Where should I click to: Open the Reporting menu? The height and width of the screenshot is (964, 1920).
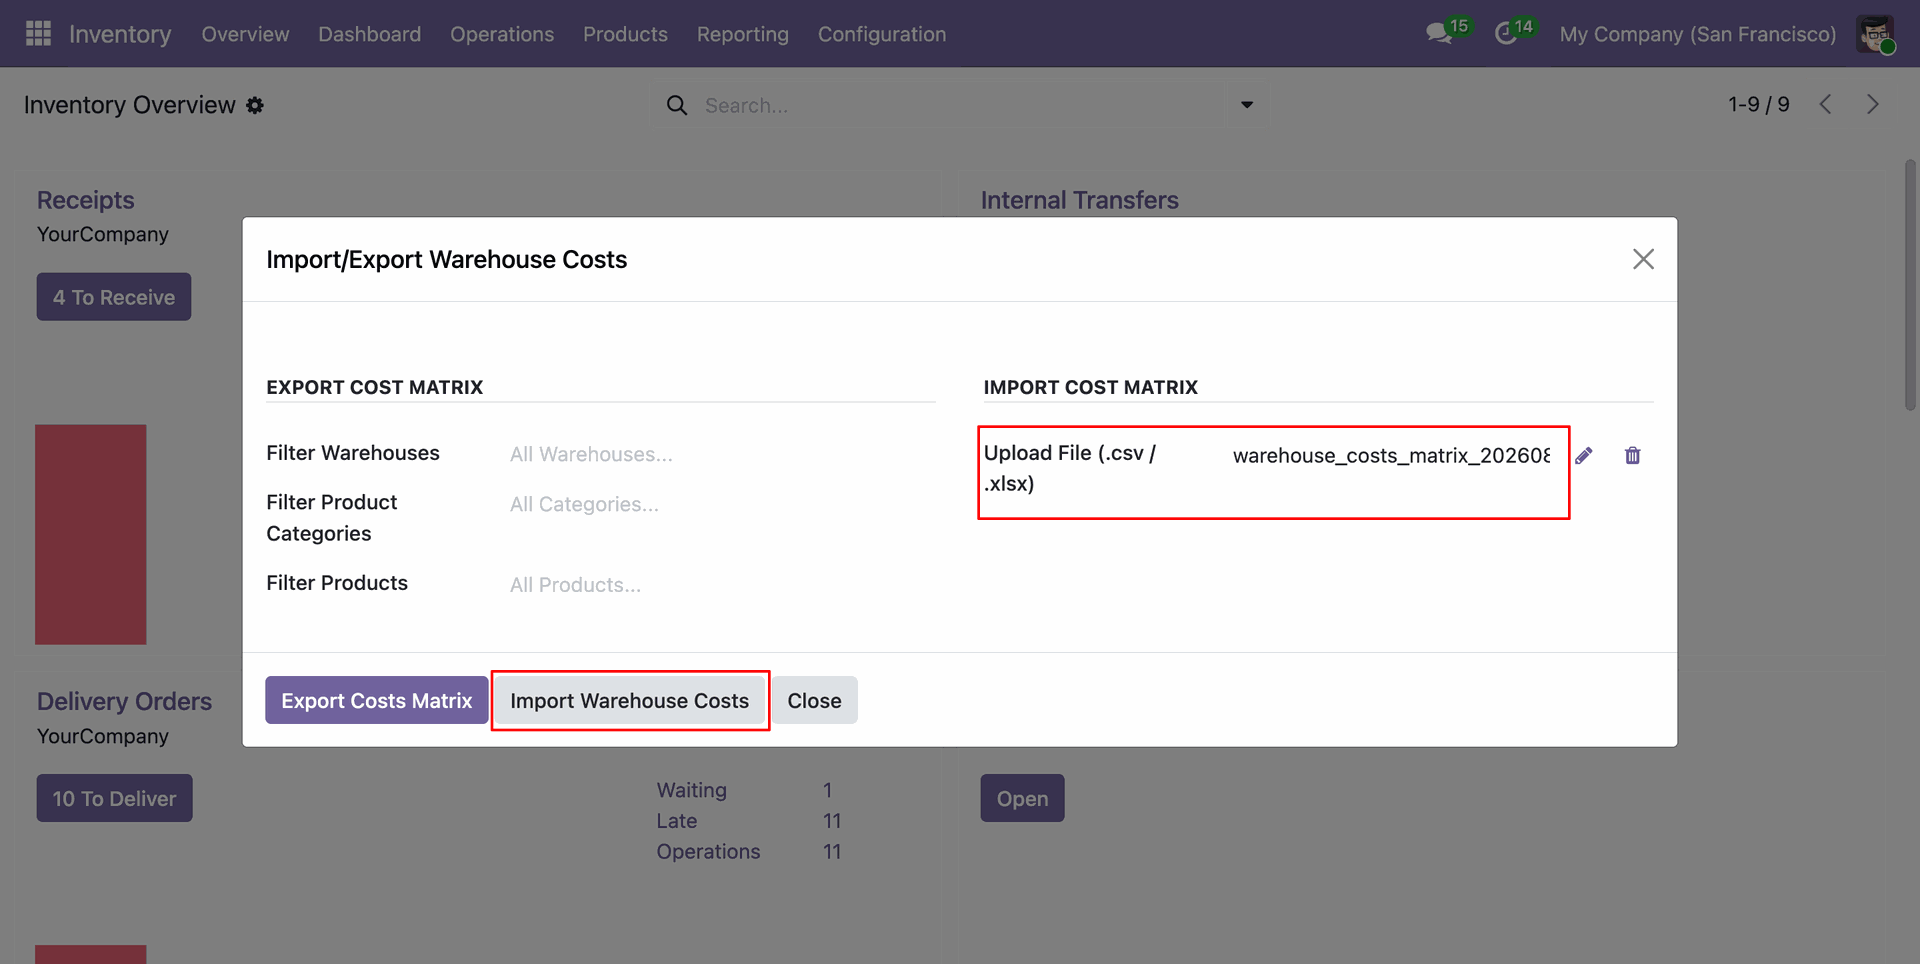(x=743, y=34)
